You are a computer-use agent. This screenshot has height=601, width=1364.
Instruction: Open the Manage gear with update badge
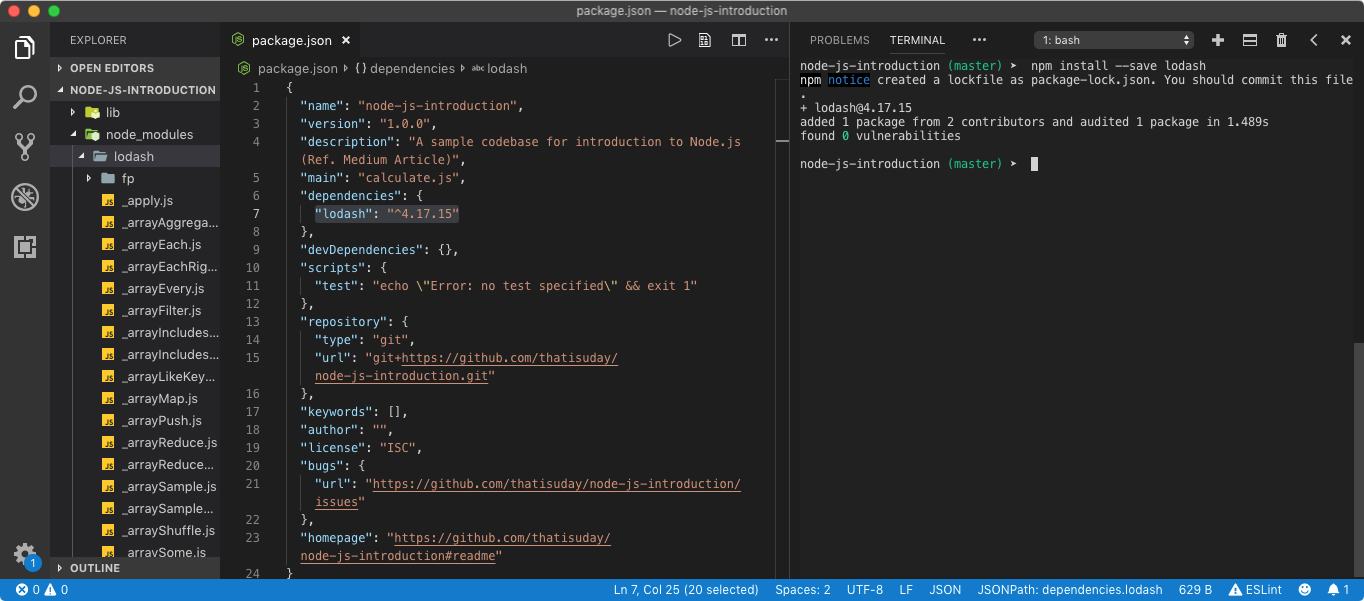(25, 555)
